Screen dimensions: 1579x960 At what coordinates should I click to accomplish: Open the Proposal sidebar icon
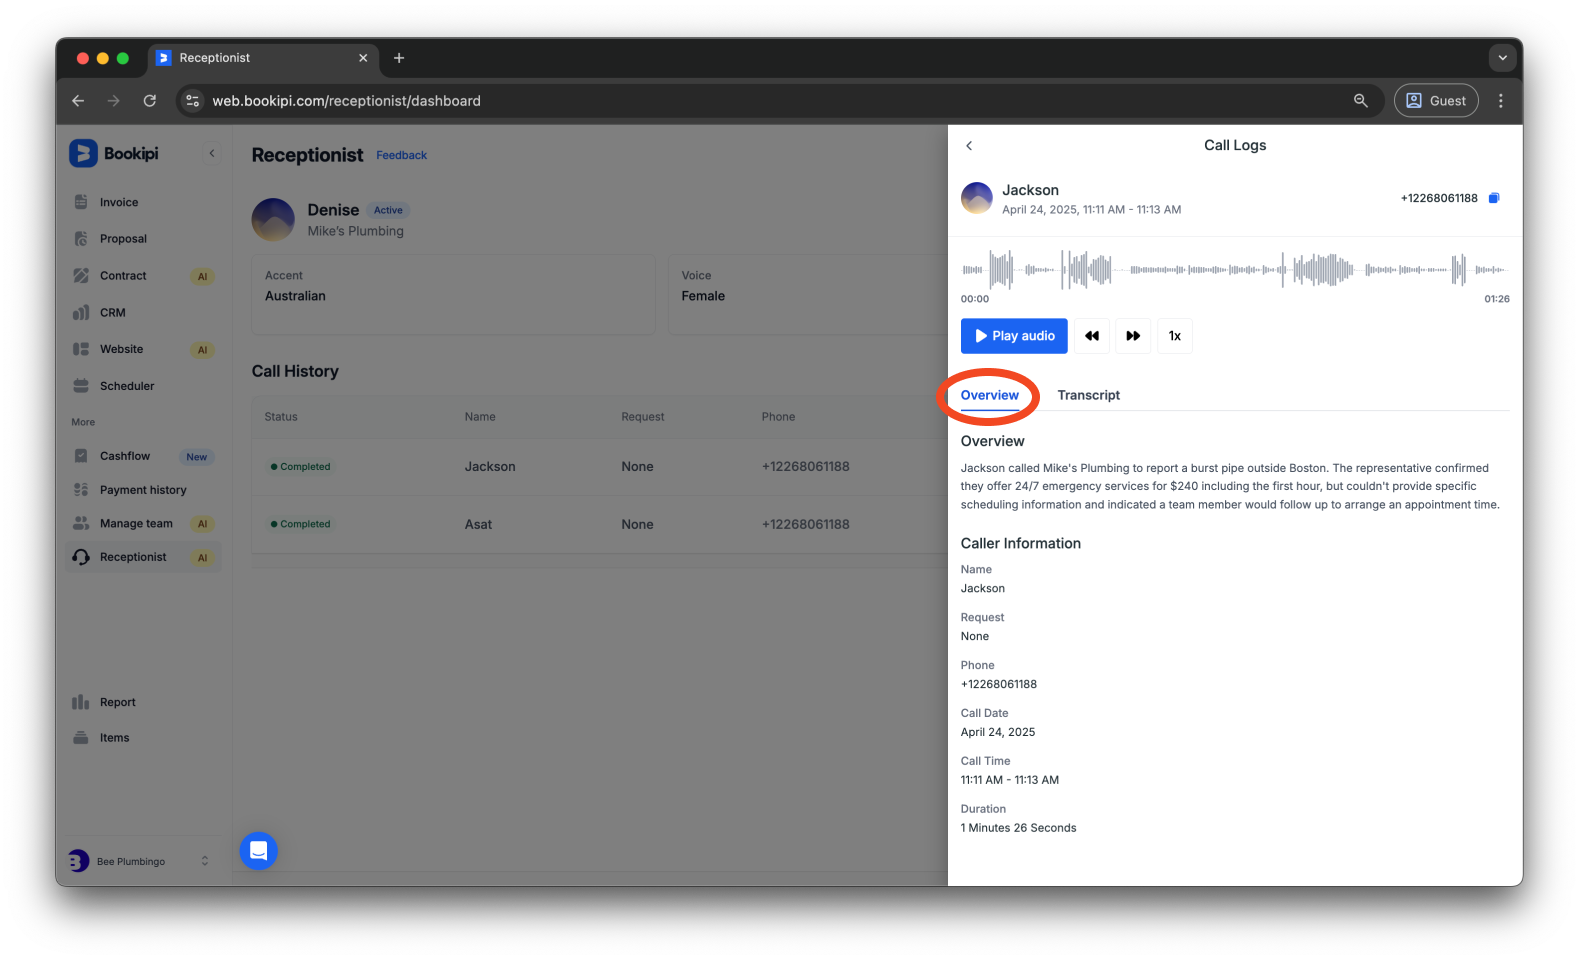(81, 239)
